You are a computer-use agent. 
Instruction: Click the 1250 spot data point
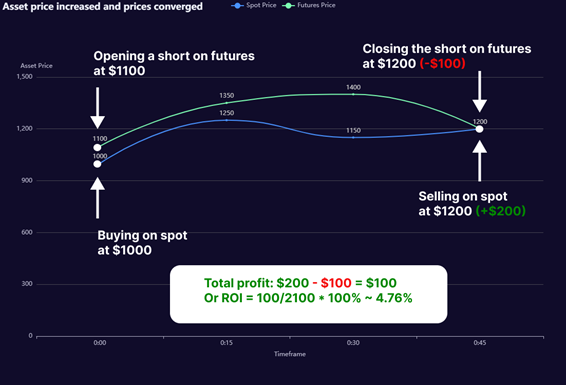click(227, 120)
